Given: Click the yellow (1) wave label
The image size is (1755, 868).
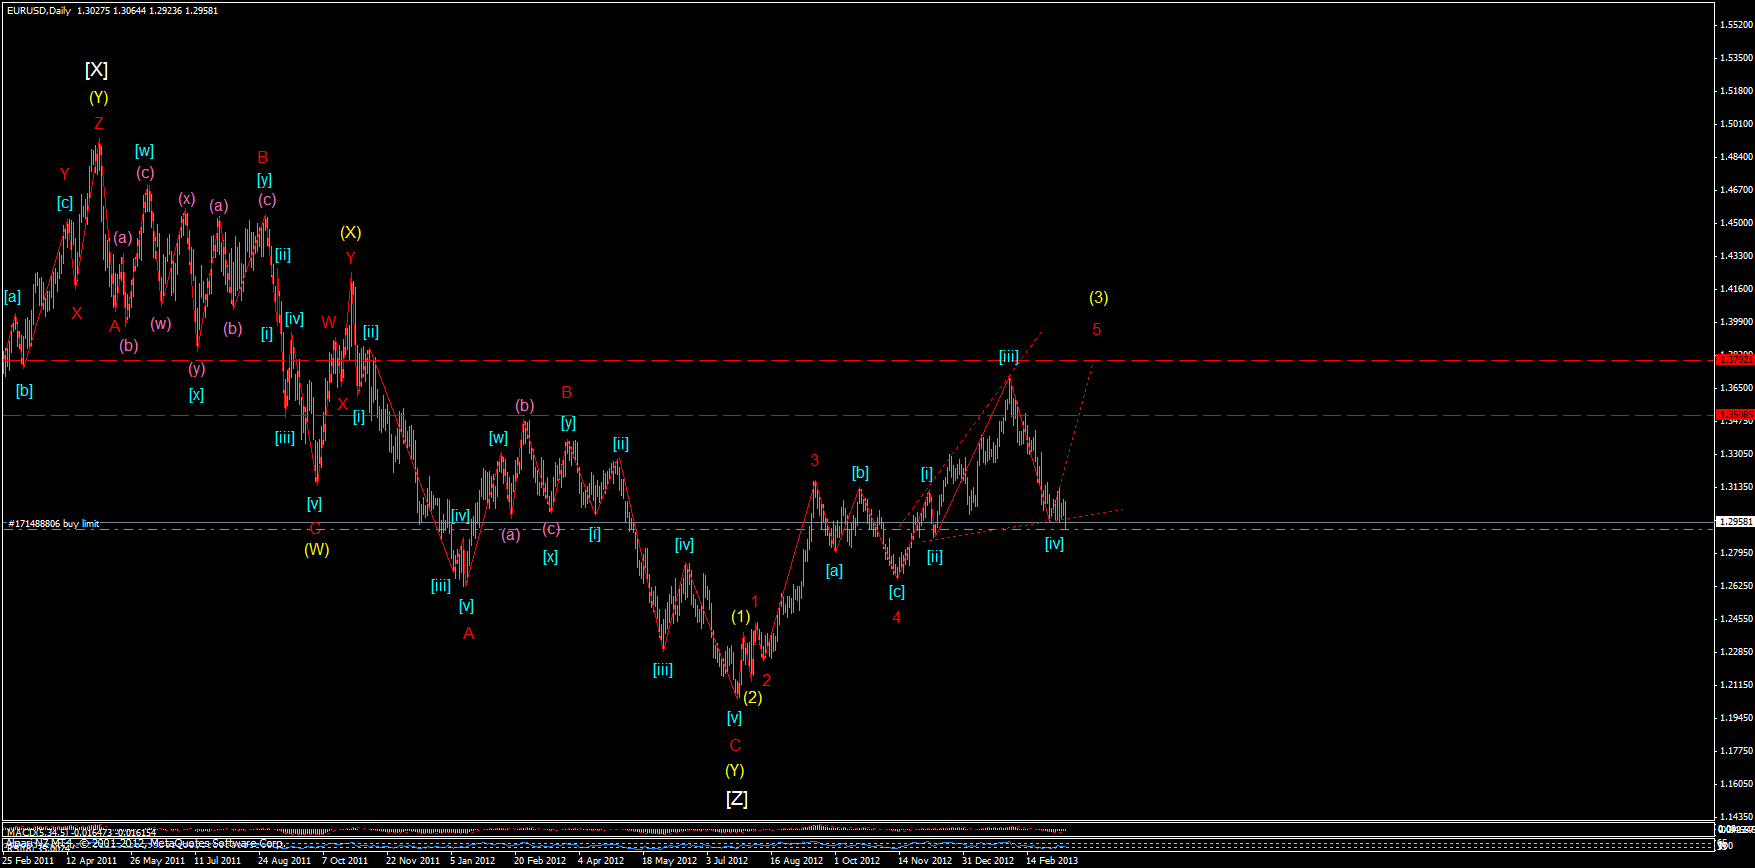Looking at the screenshot, I should click(x=740, y=617).
